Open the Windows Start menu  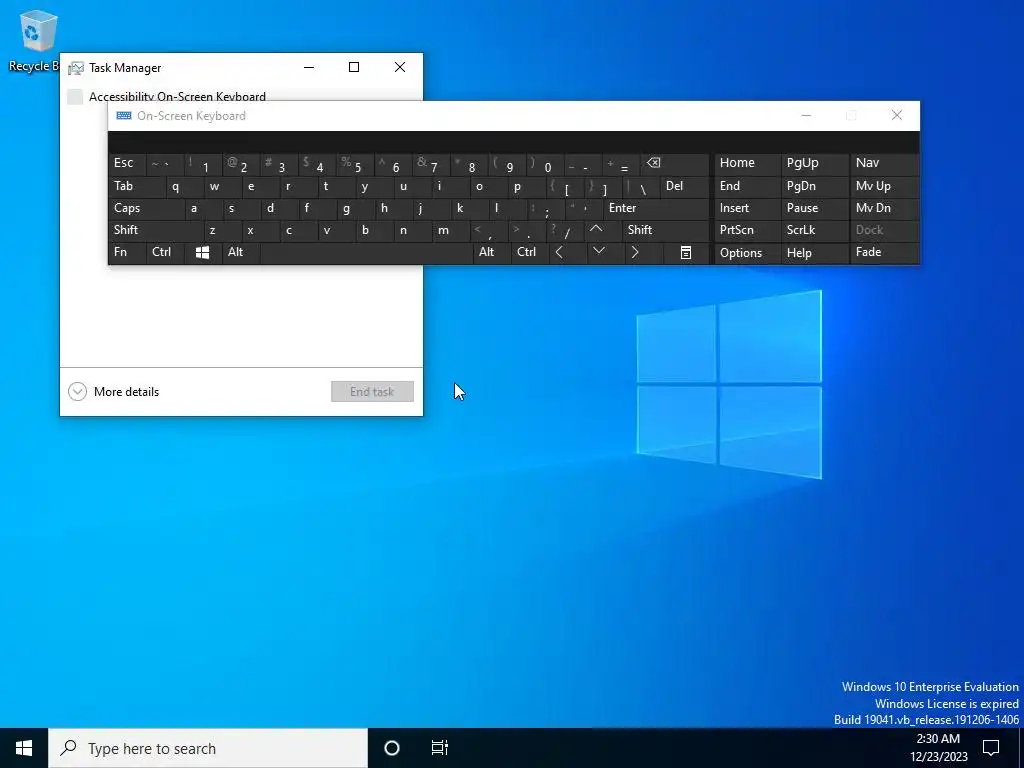24,748
